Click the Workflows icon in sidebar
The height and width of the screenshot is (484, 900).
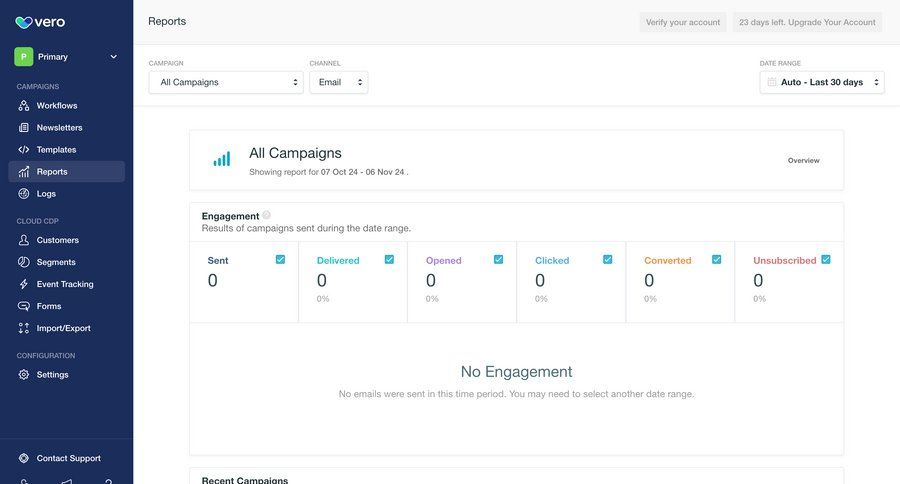coord(24,106)
